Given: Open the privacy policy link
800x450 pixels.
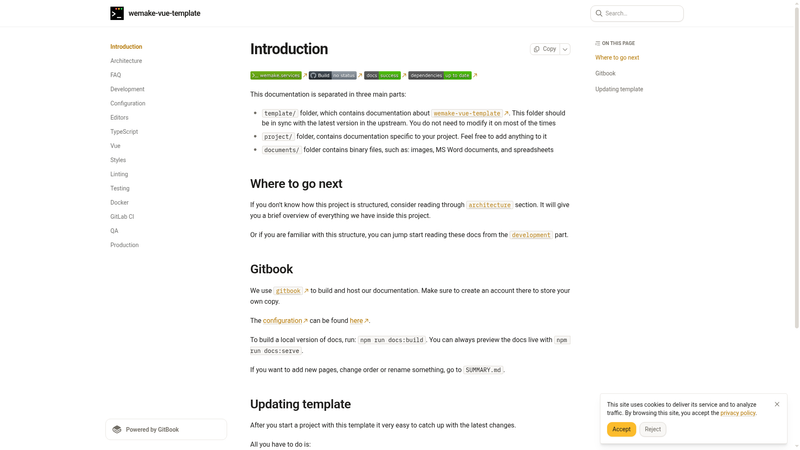Looking at the screenshot, I should click(737, 413).
